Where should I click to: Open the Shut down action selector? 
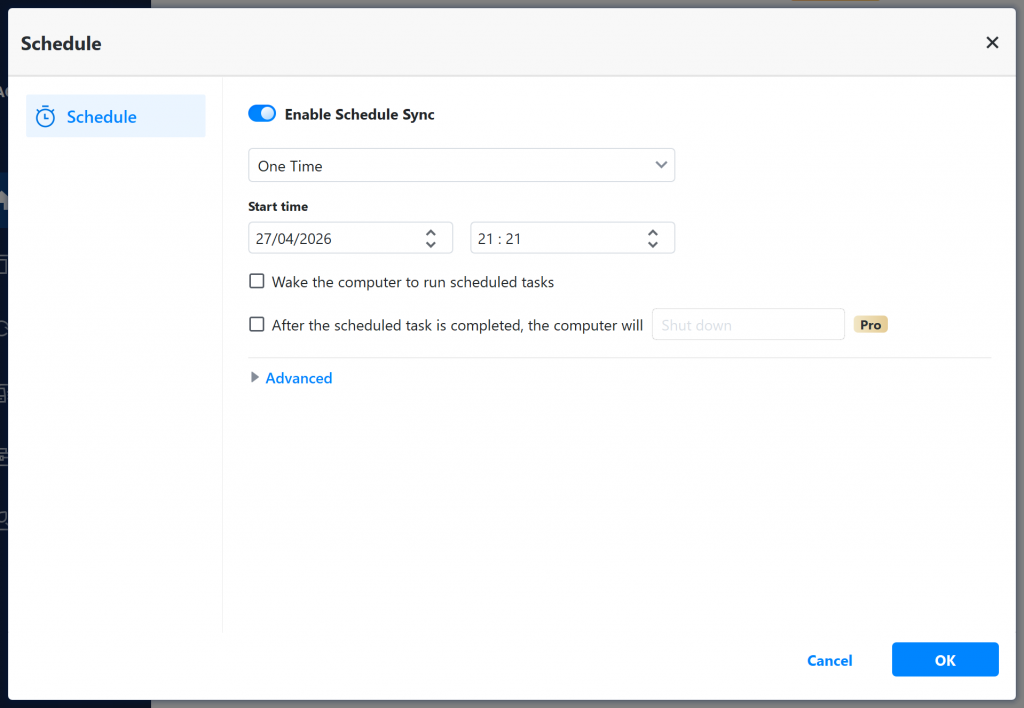coord(748,324)
